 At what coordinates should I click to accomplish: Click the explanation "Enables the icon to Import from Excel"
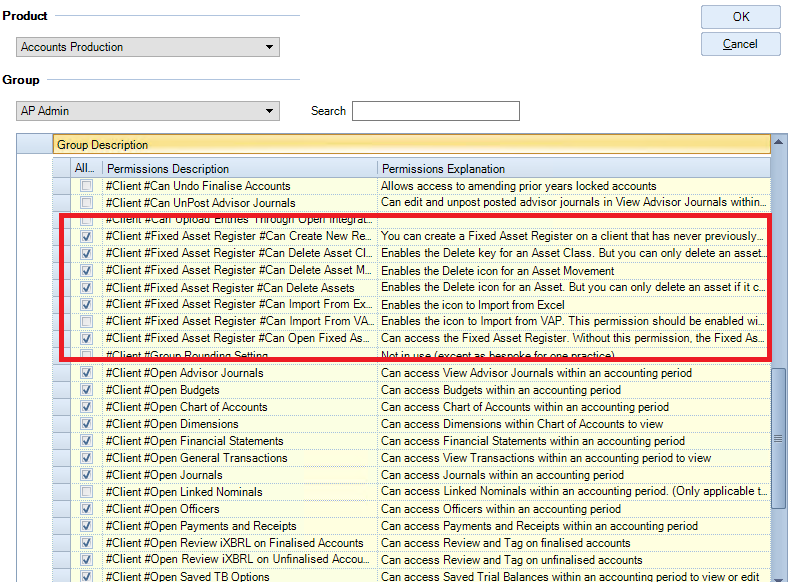[x=473, y=305]
